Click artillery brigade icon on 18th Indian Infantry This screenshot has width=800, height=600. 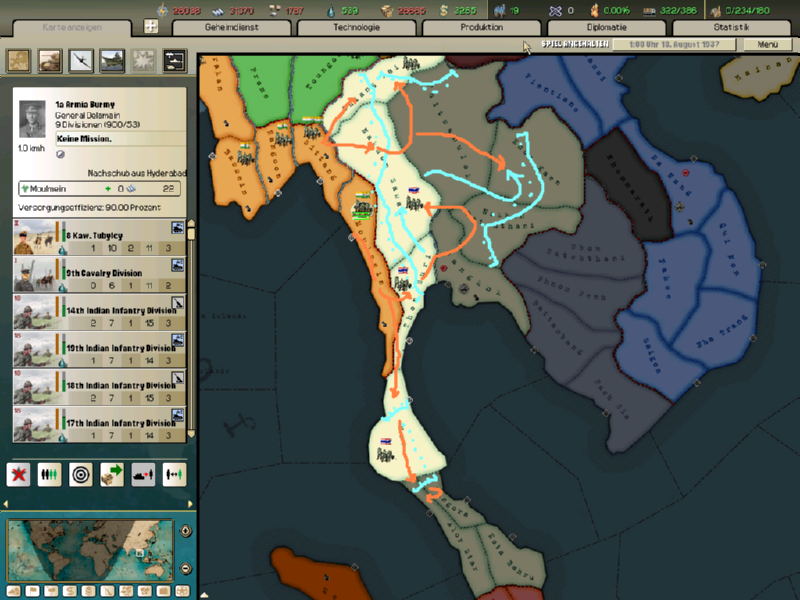click(178, 378)
